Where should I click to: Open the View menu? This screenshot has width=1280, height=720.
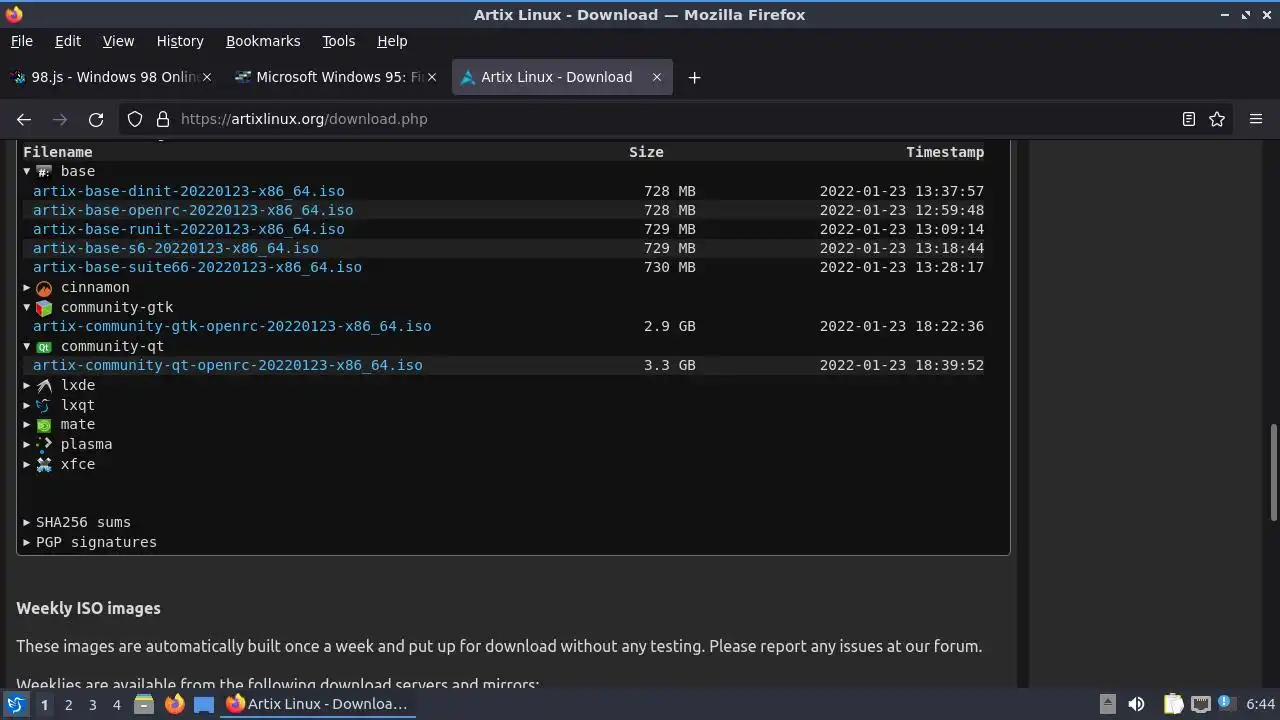[118, 41]
